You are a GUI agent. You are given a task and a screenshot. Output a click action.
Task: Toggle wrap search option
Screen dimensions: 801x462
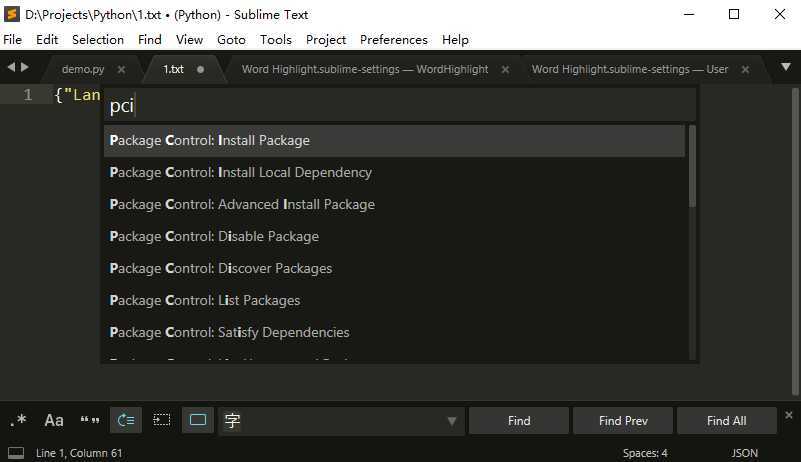tap(126, 421)
